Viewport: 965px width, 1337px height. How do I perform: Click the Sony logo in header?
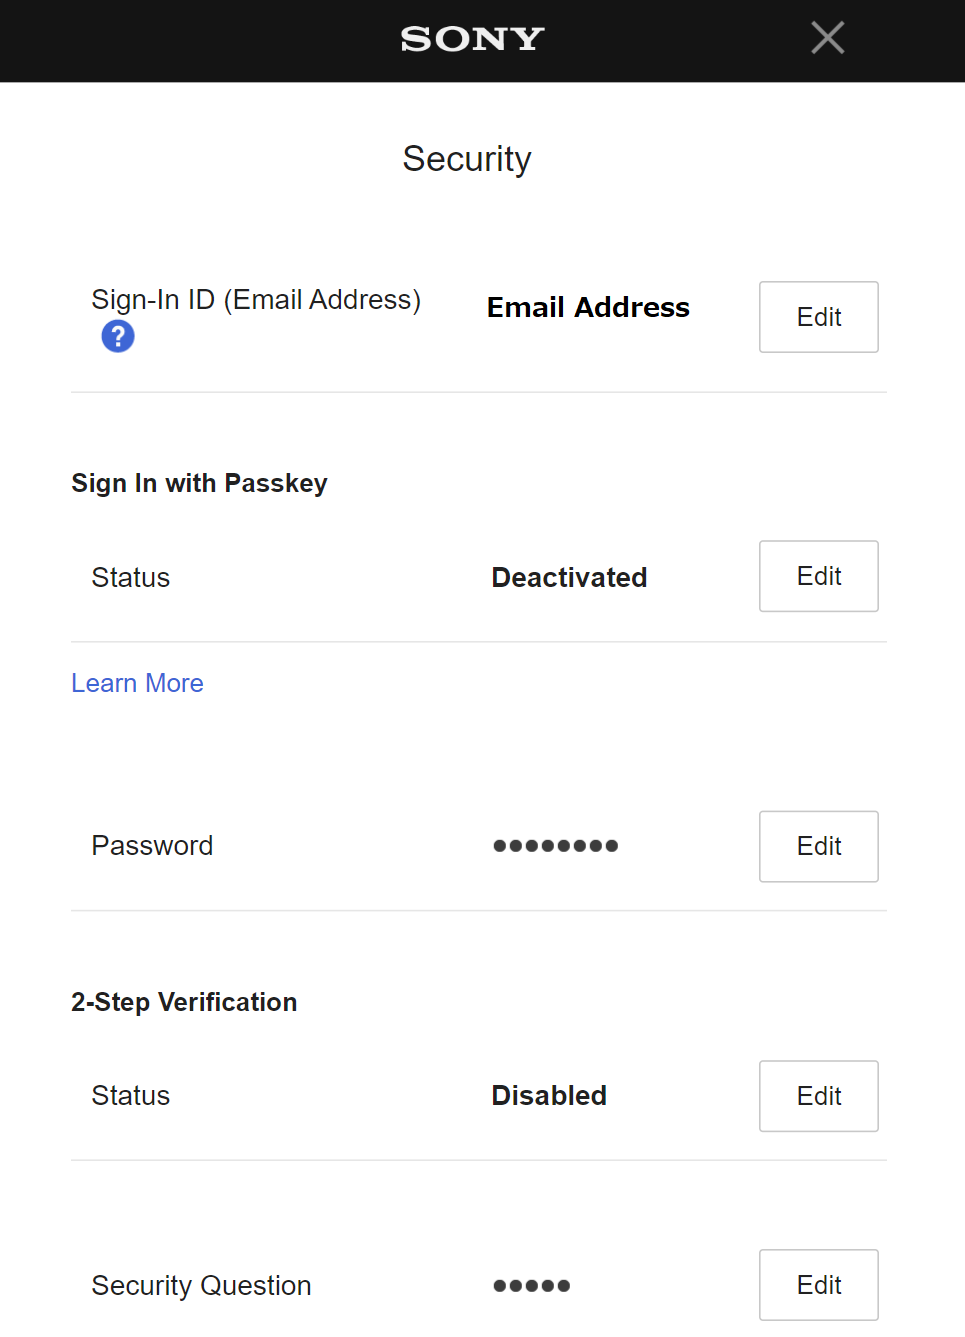(x=472, y=39)
